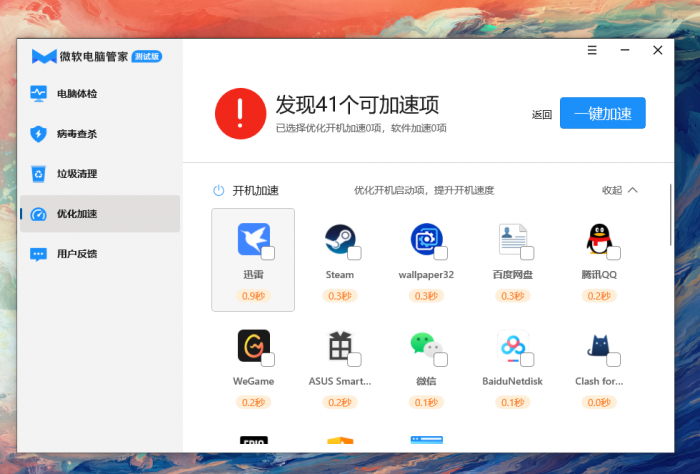Select 优化加速 optimization tab

click(100, 214)
